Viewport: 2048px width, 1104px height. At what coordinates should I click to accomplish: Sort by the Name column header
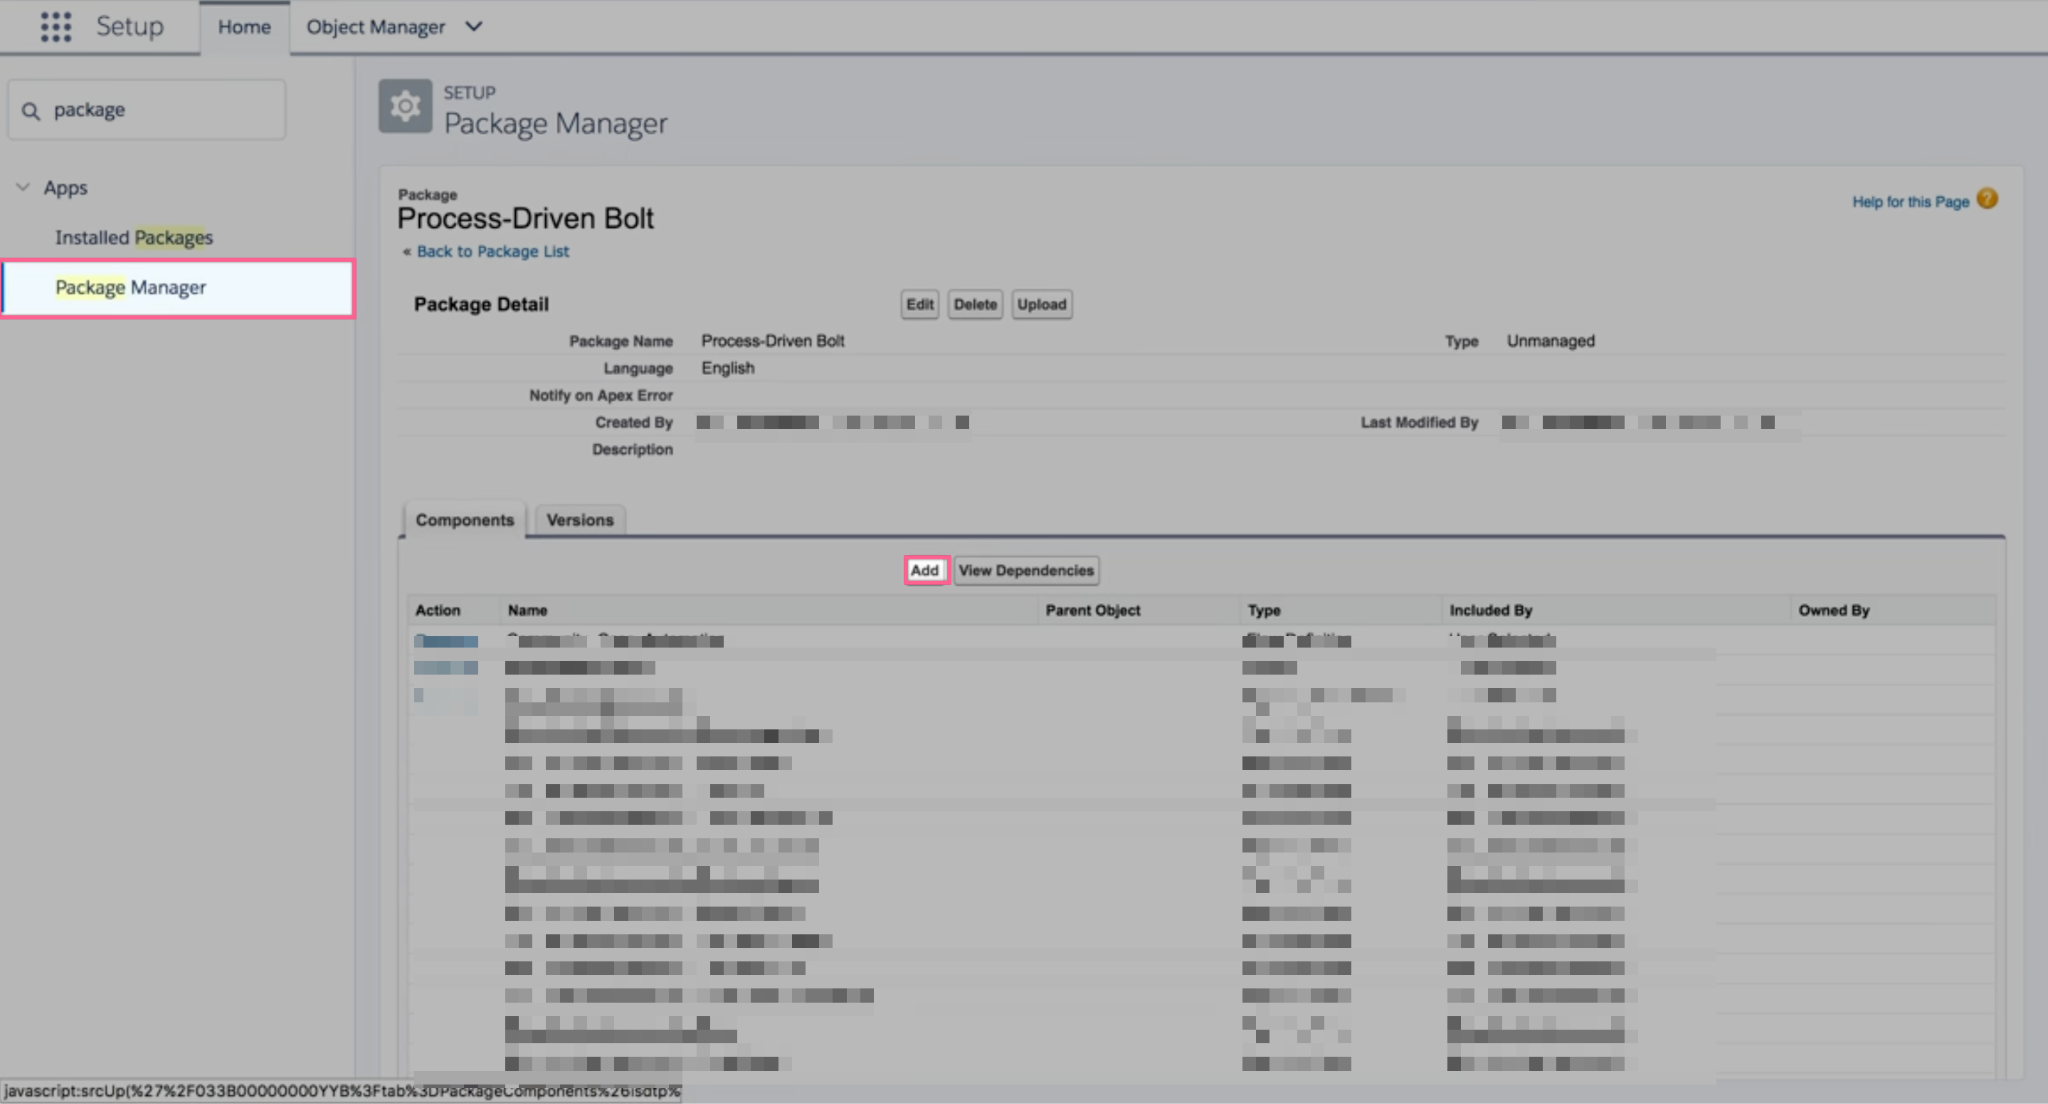(527, 610)
